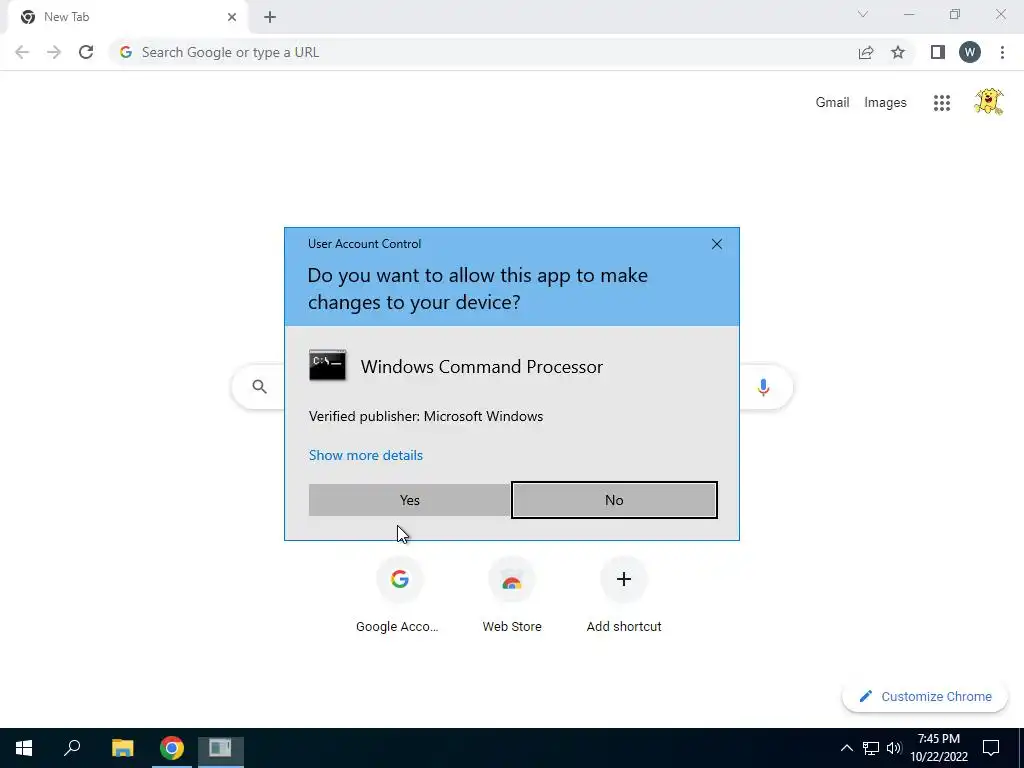Click Yes in User Account Control dialog
This screenshot has height=768, width=1024.
pos(409,500)
